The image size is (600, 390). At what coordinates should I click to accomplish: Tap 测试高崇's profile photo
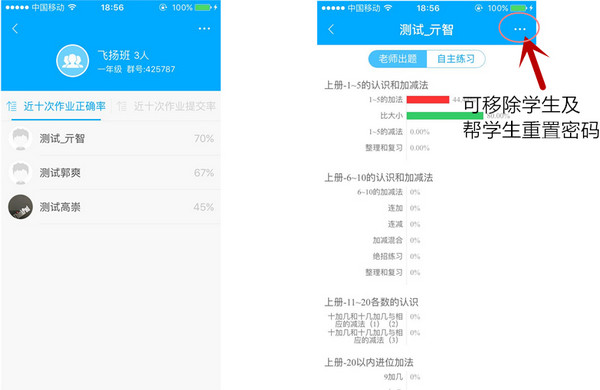pyautogui.click(x=20, y=207)
